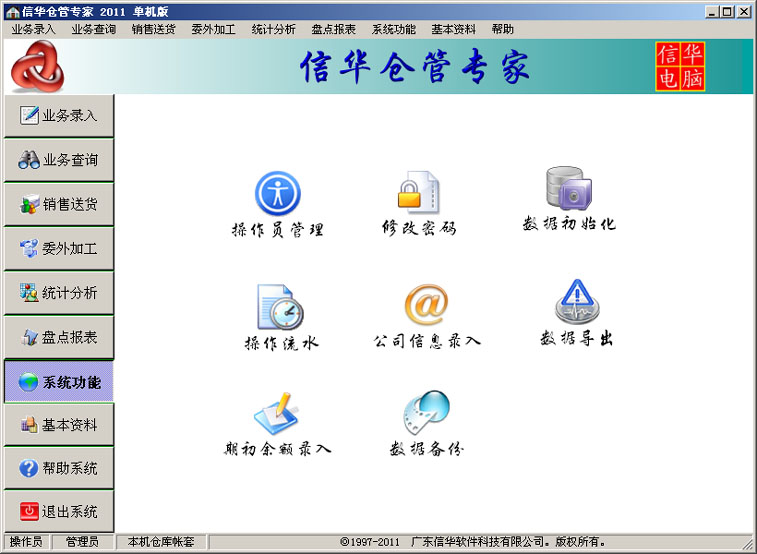Open the 销售送货 menu
Screen dimensions: 757x554
[x=154, y=29]
